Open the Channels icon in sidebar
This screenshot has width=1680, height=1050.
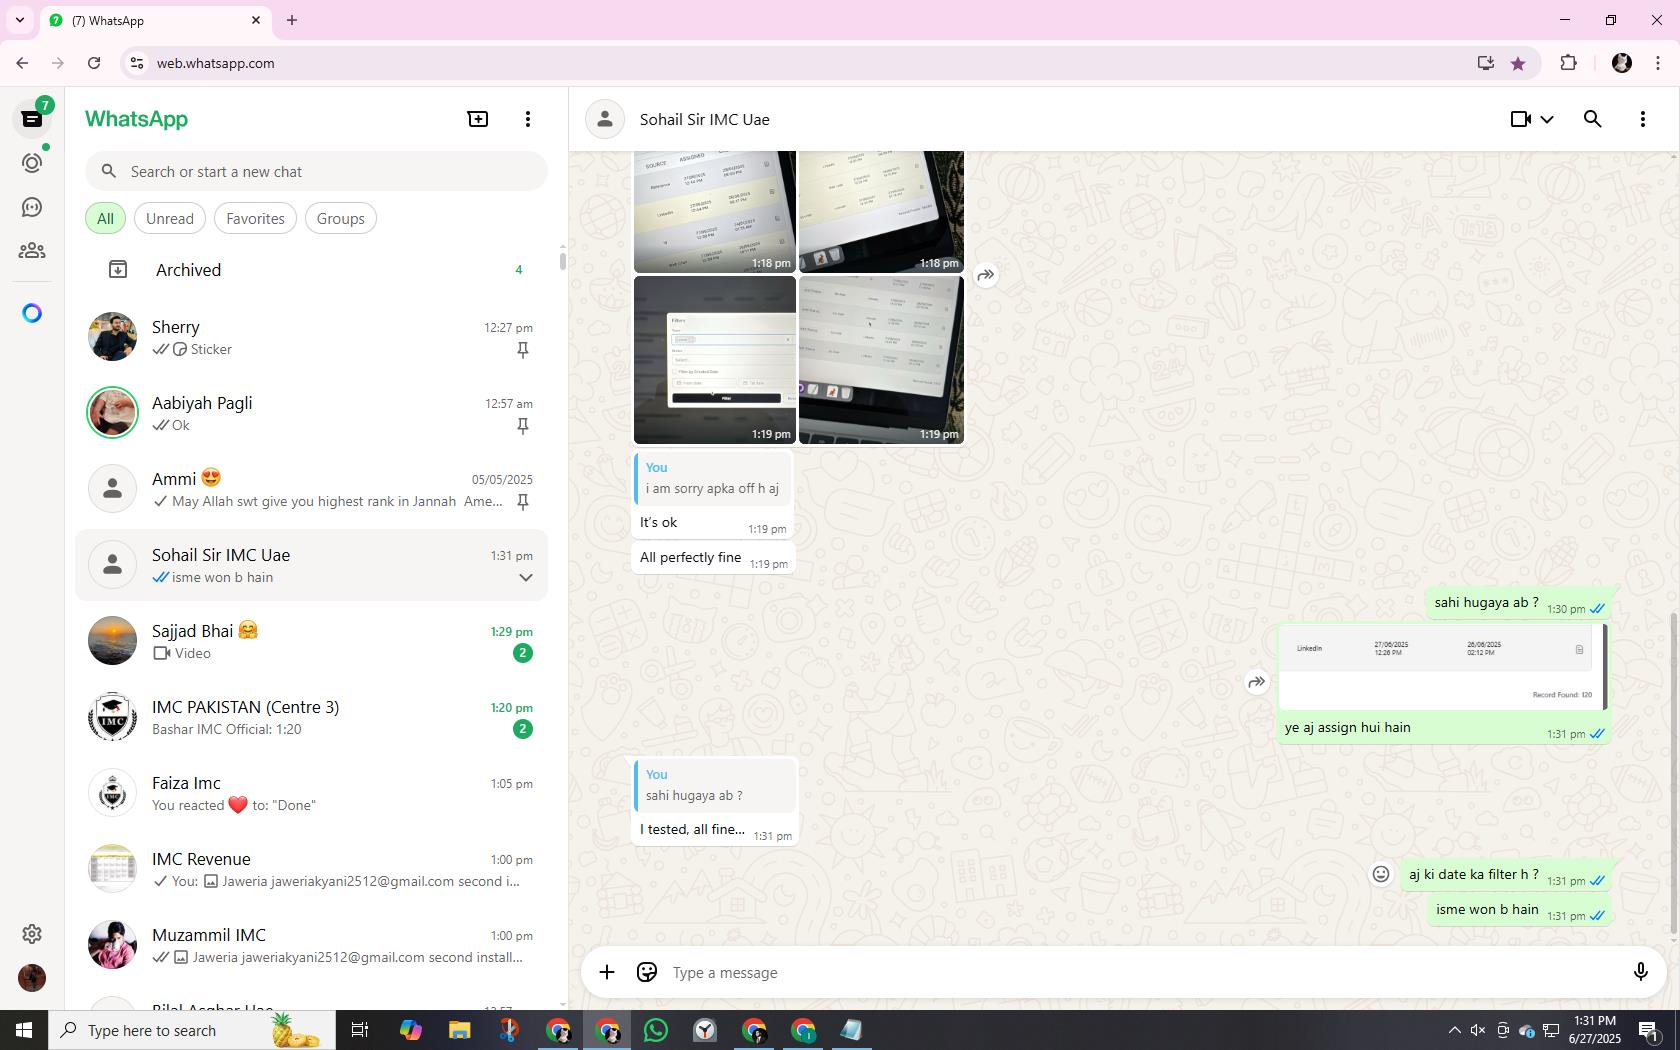pyautogui.click(x=32, y=207)
